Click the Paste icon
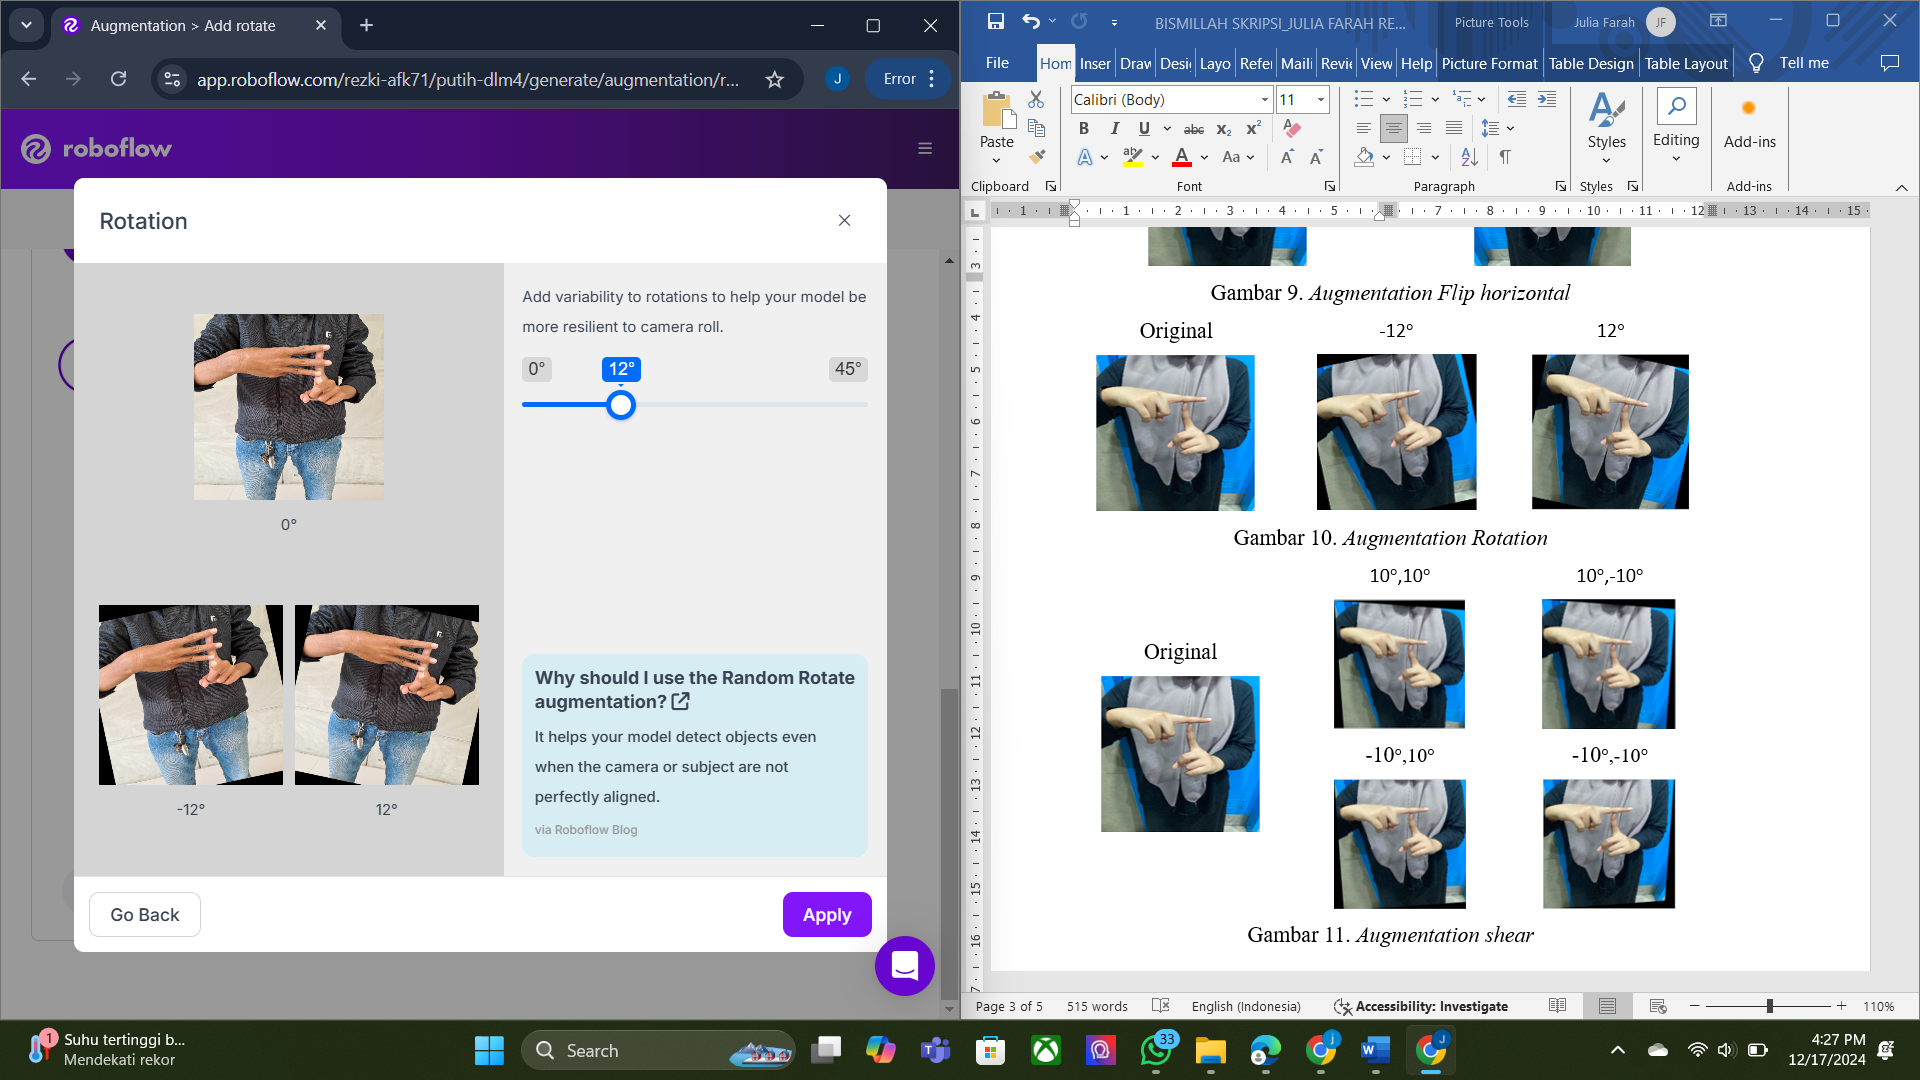The width and height of the screenshot is (1920, 1080). point(997,110)
